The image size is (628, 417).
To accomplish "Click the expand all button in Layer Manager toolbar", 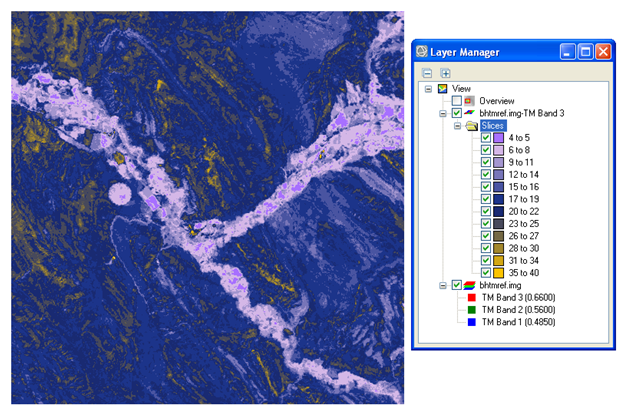I will coord(445,73).
